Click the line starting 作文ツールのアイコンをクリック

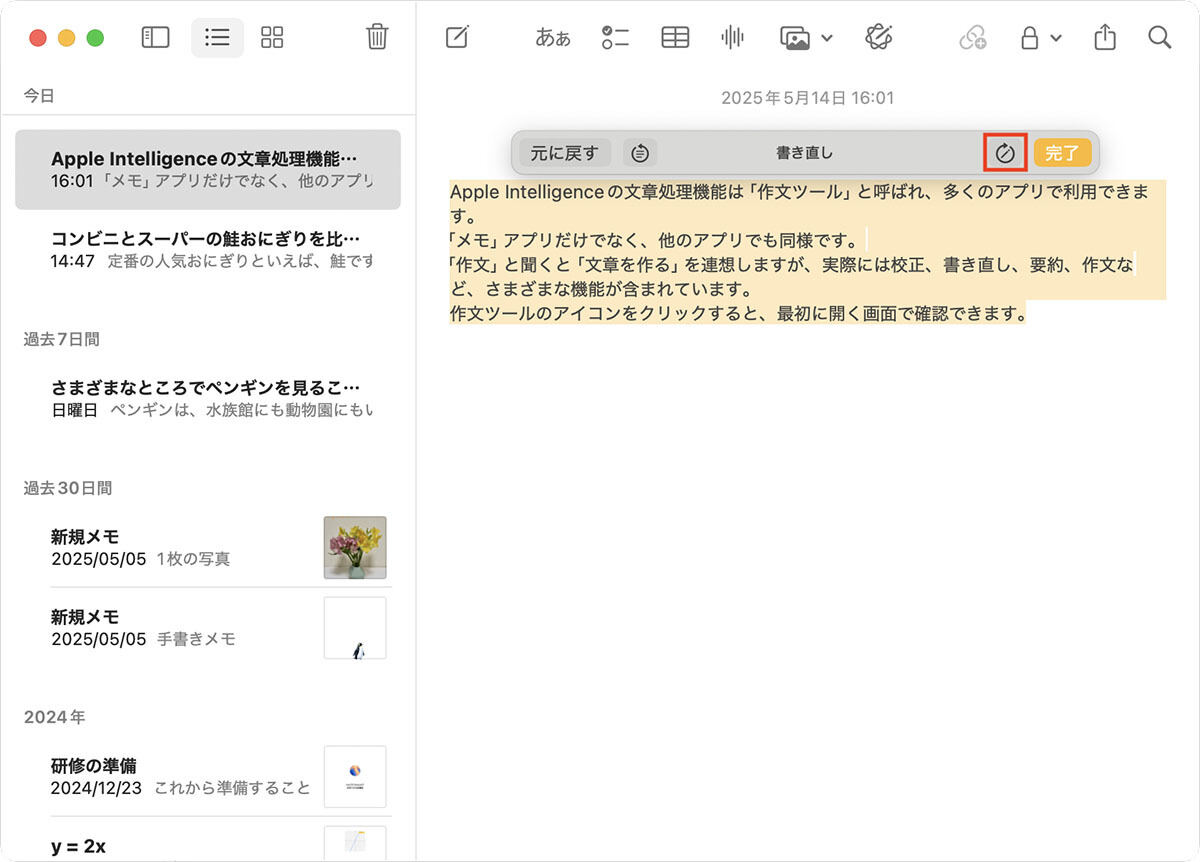[x=739, y=313]
